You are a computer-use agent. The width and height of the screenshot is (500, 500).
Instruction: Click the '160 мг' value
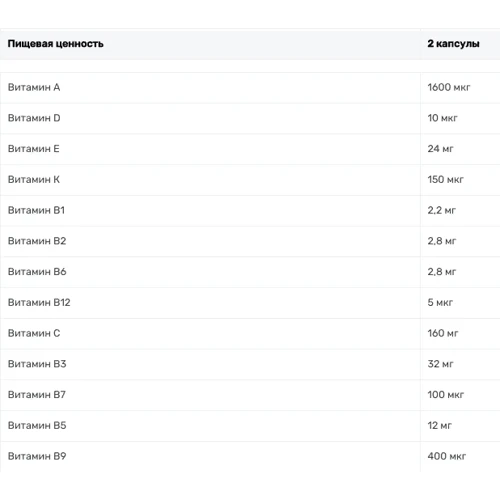pos(443,333)
